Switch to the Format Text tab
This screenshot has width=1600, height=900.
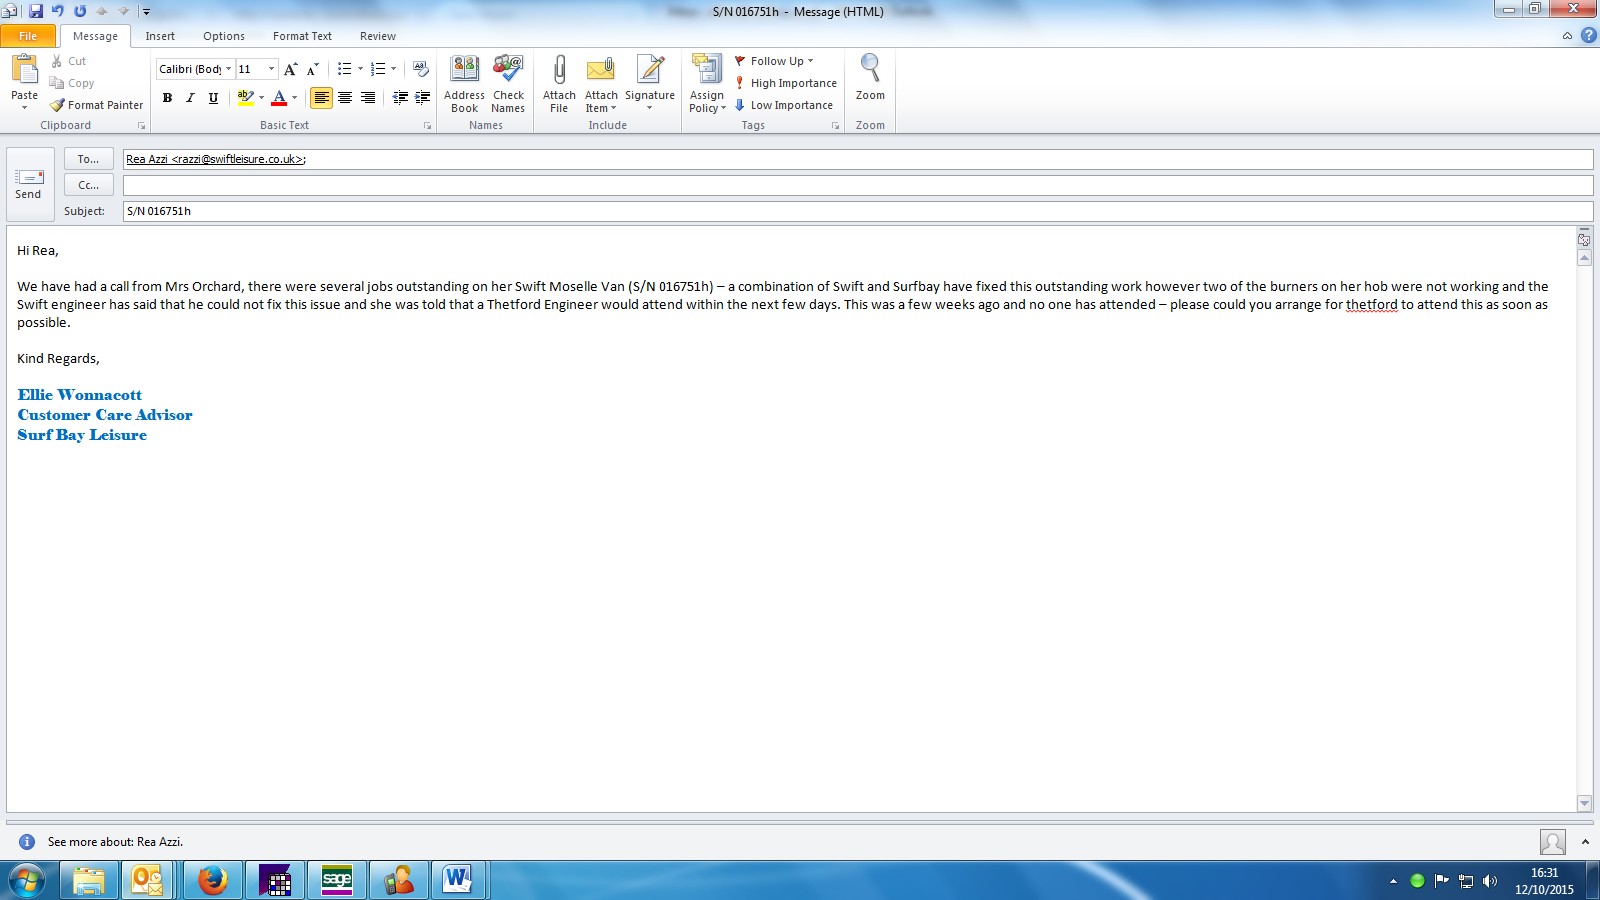pyautogui.click(x=302, y=36)
